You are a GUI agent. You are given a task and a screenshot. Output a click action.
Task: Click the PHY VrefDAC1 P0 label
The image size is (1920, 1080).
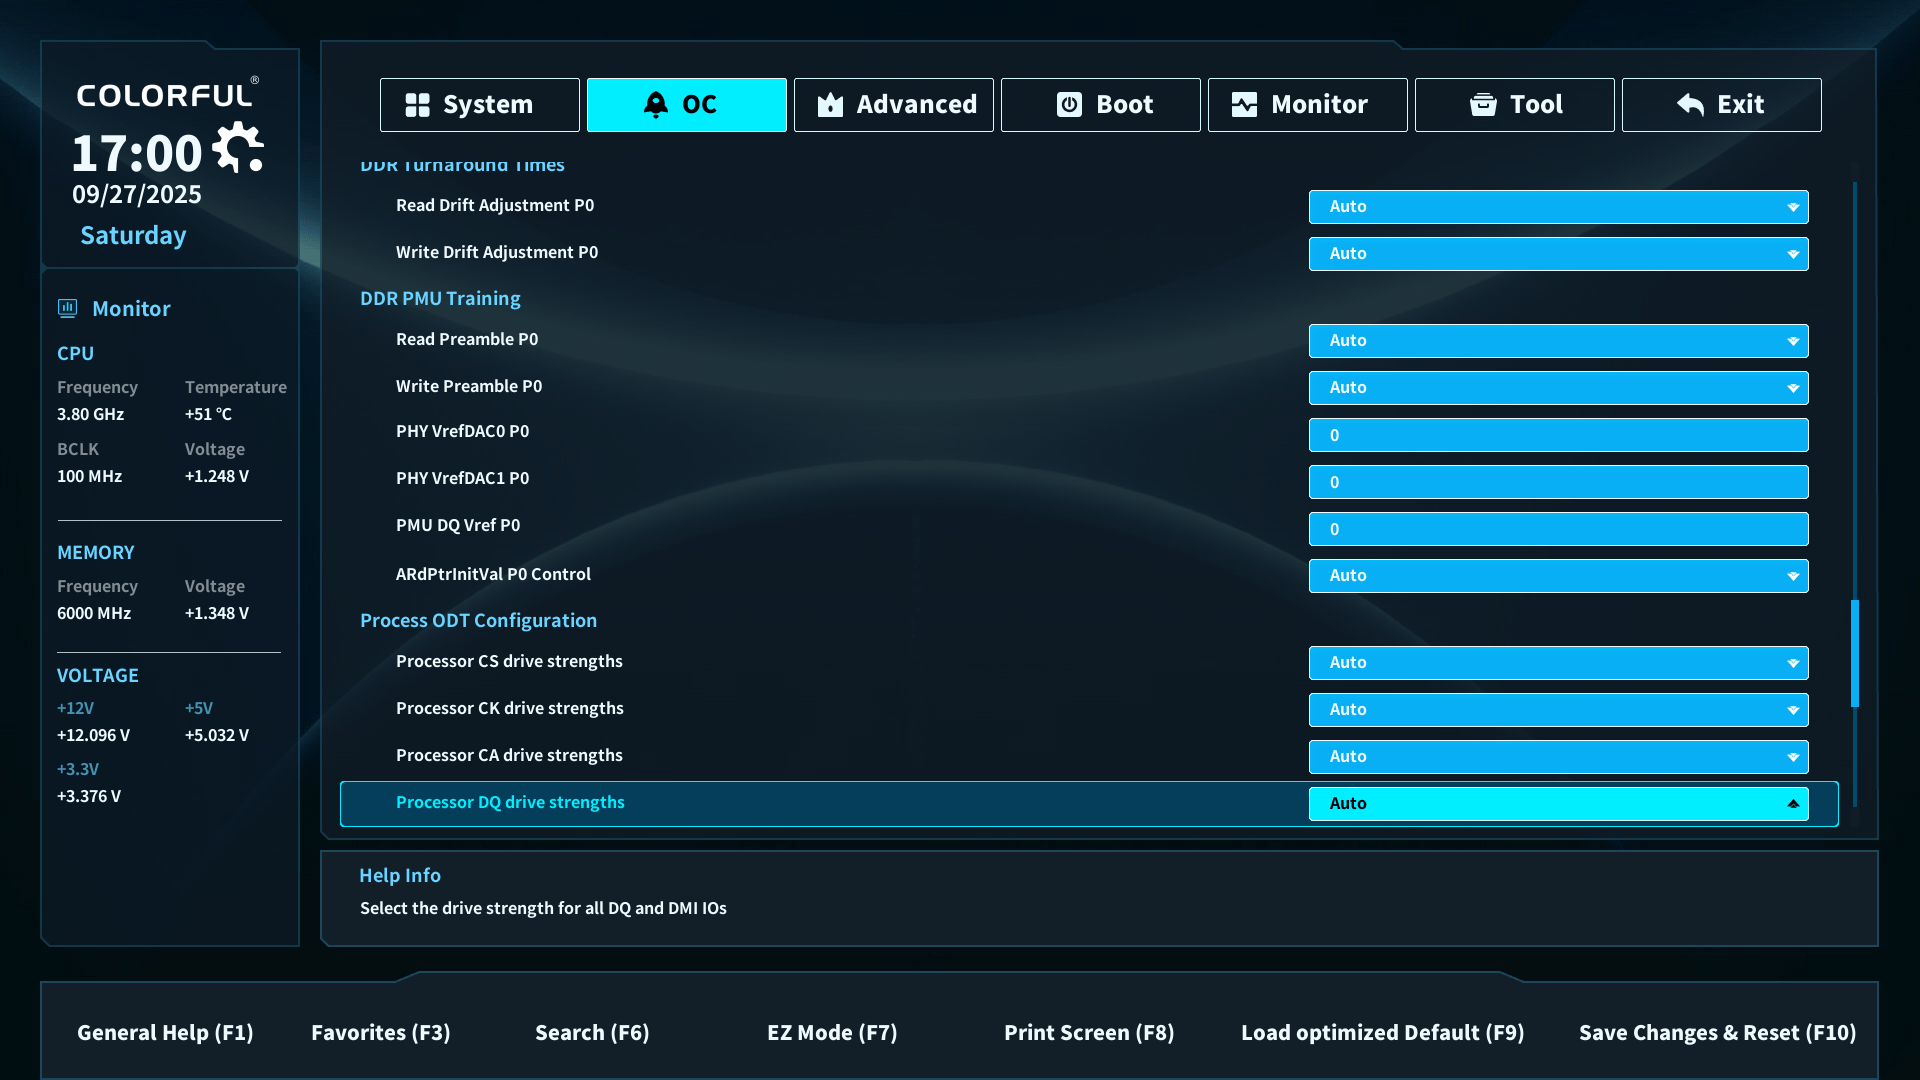coord(463,478)
